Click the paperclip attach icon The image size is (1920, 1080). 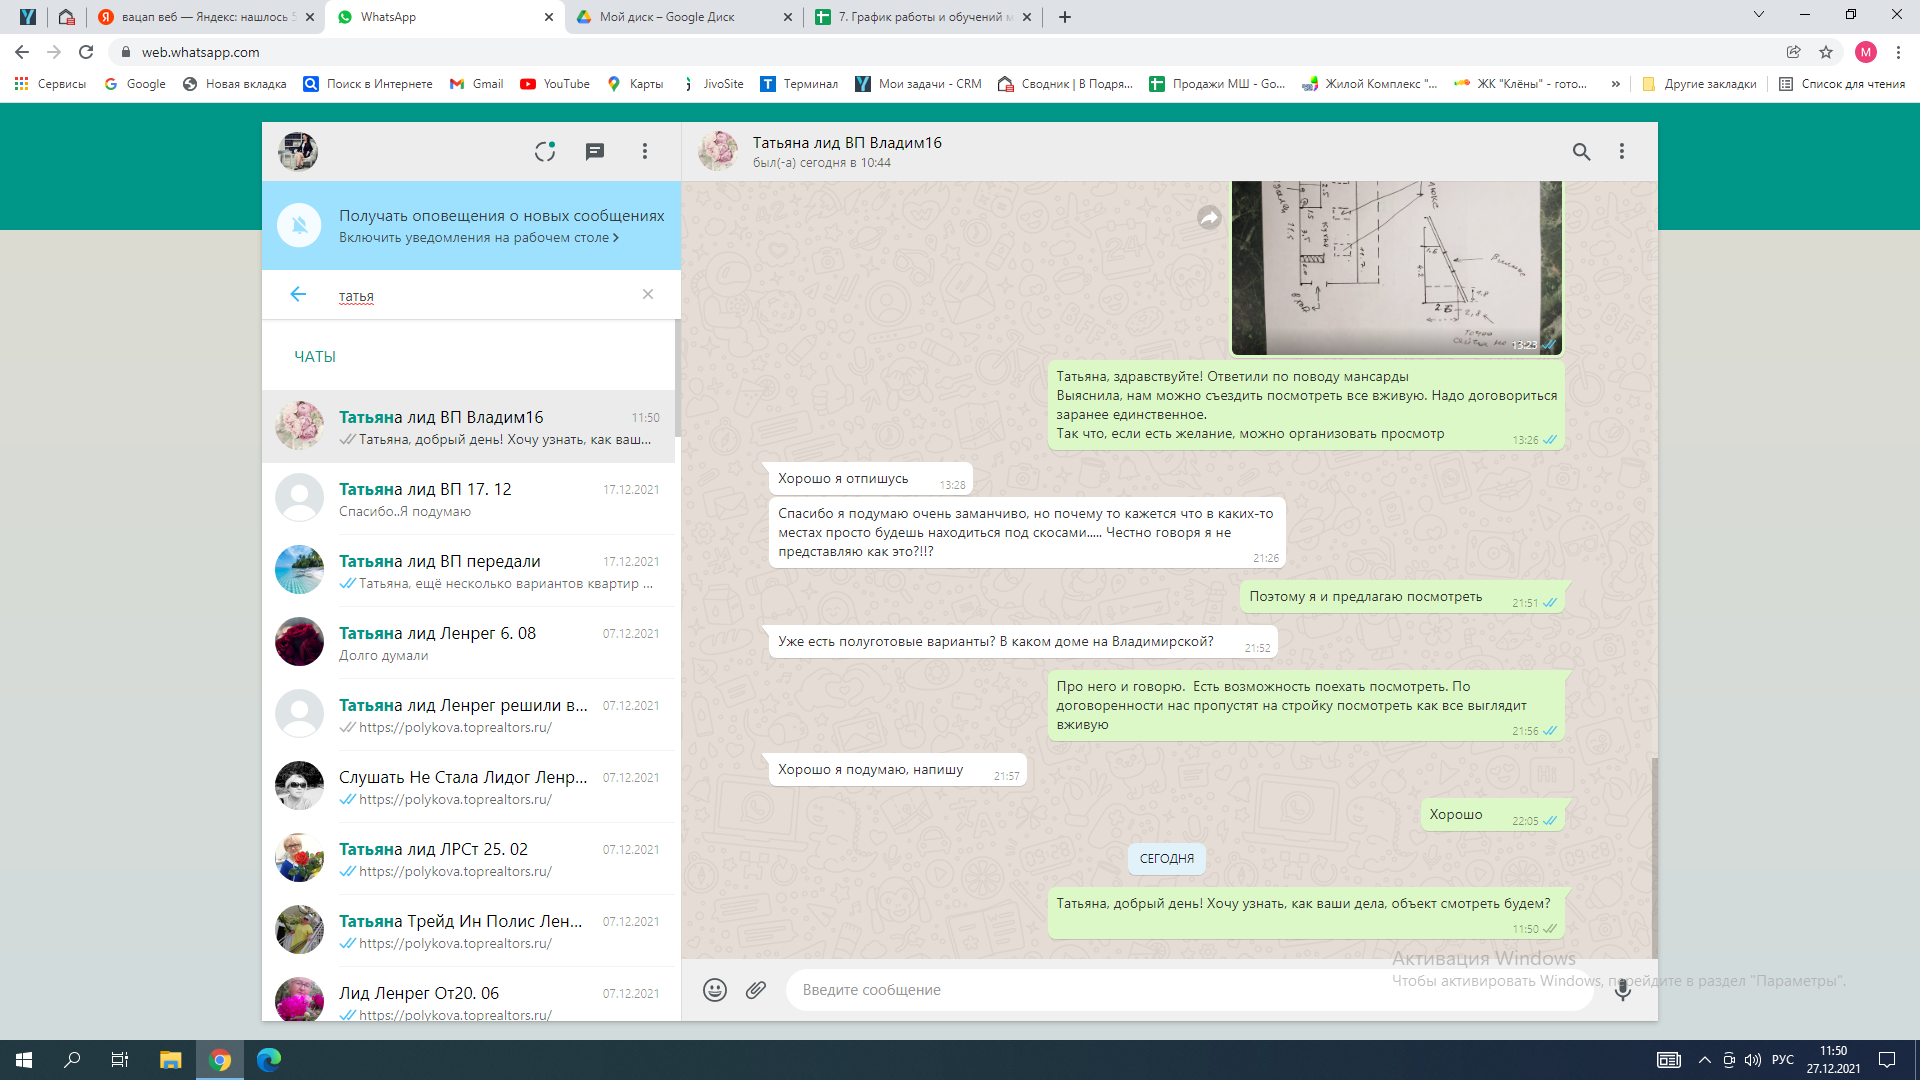pos(756,990)
